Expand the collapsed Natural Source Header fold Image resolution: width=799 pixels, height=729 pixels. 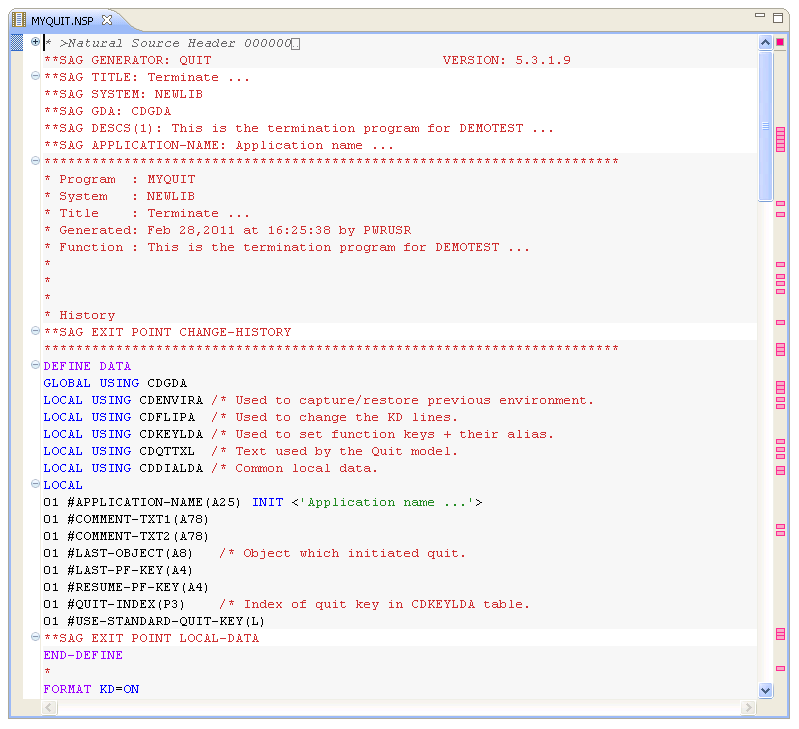35,42
